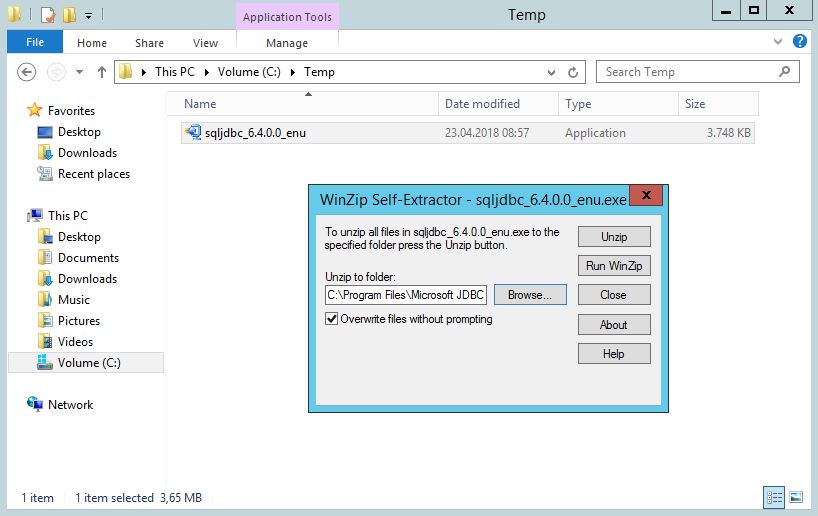Click Temp in the address path
The image size is (818, 516).
pyautogui.click(x=319, y=72)
